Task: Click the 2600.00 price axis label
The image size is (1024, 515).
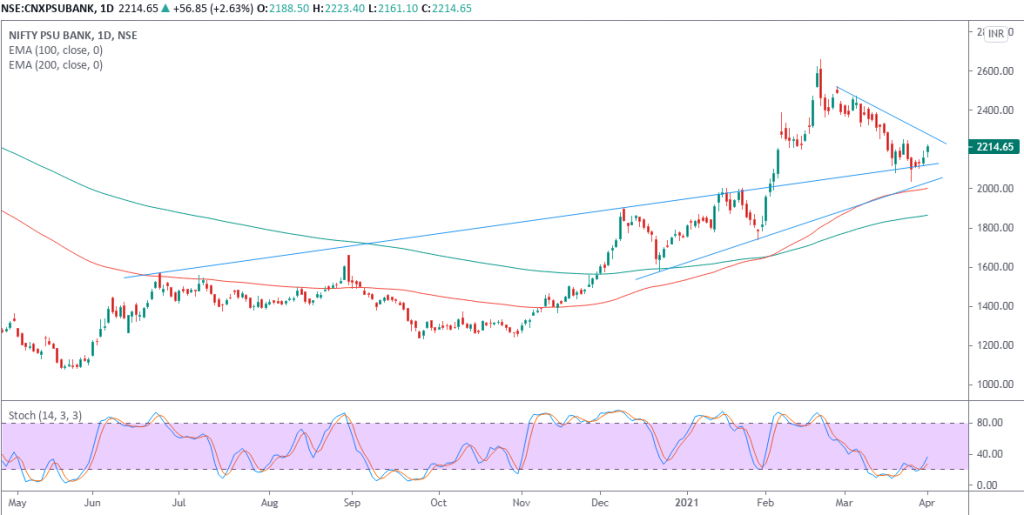Action: (995, 71)
